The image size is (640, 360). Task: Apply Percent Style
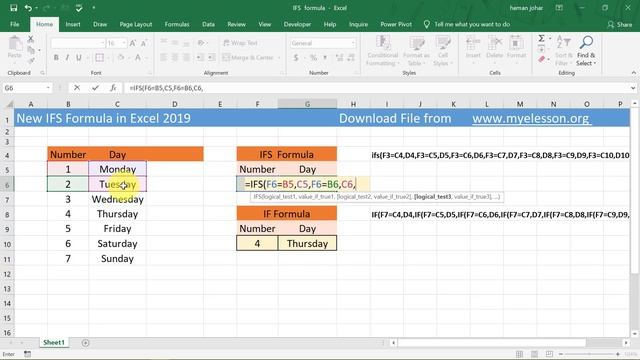(313, 58)
